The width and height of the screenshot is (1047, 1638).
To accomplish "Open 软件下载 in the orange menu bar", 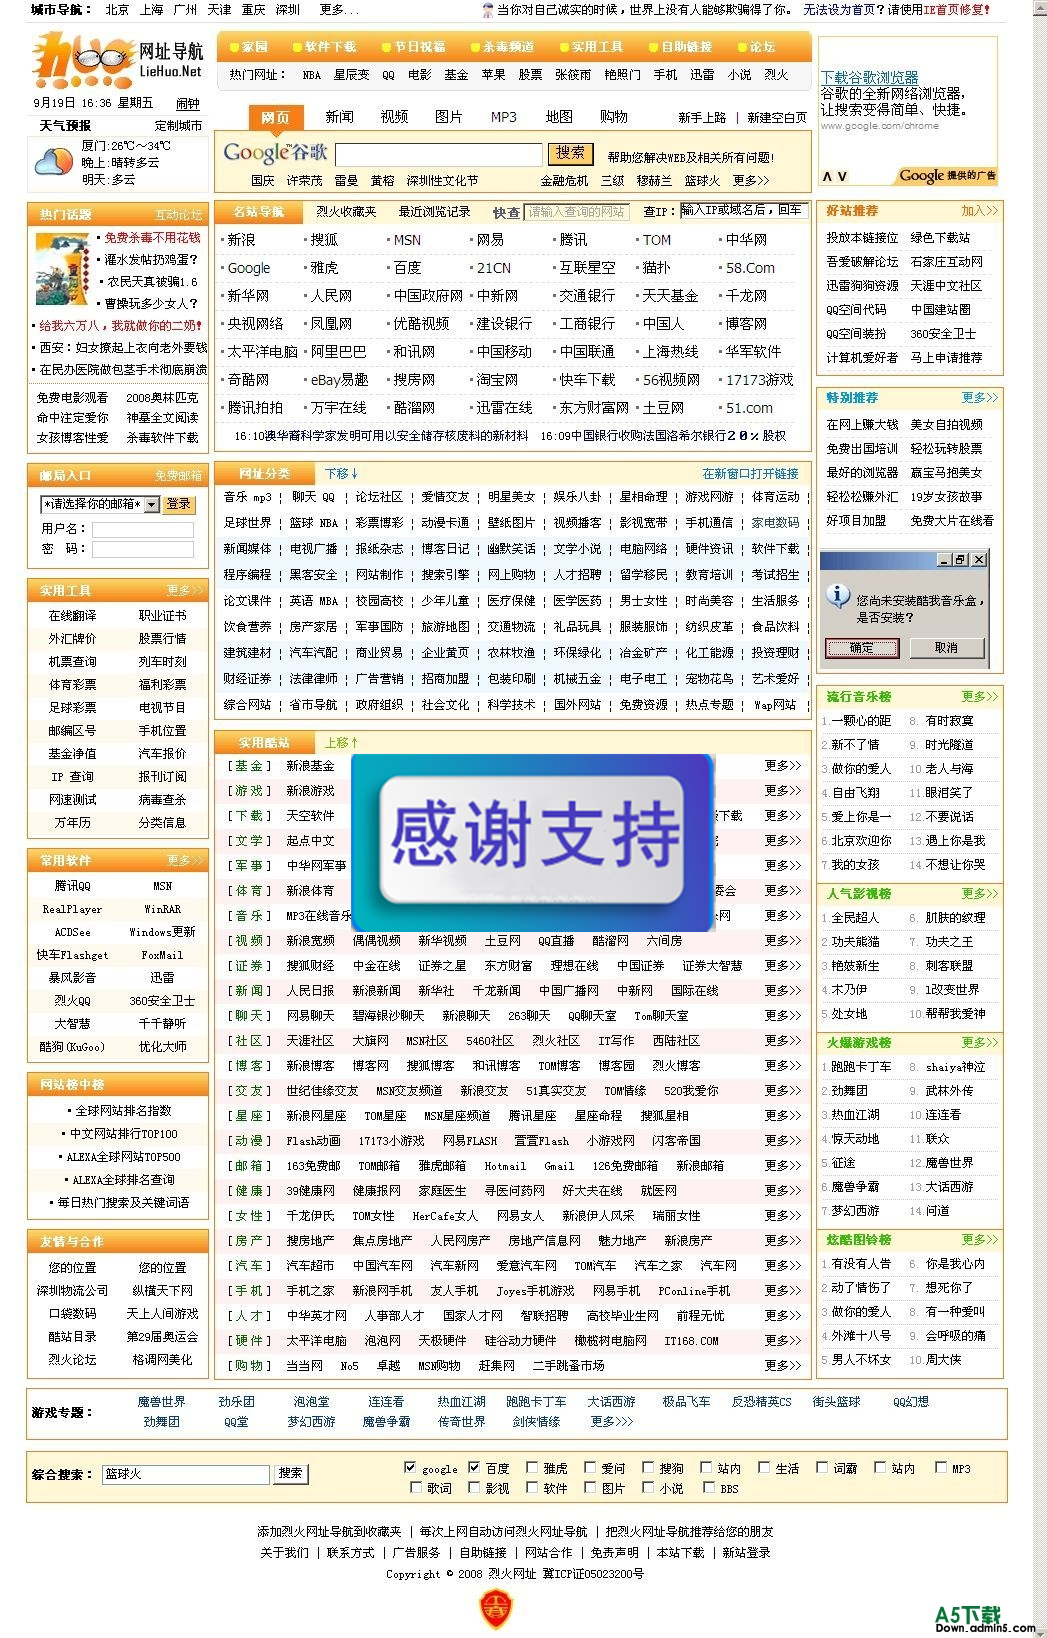I will tap(331, 47).
